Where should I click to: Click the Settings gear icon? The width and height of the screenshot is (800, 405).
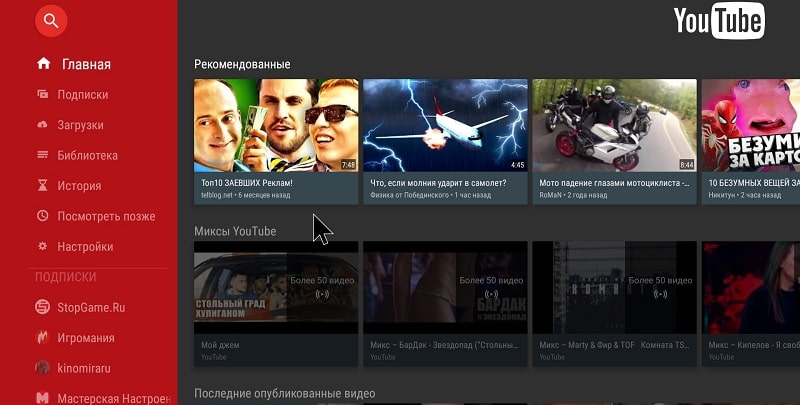[43, 246]
